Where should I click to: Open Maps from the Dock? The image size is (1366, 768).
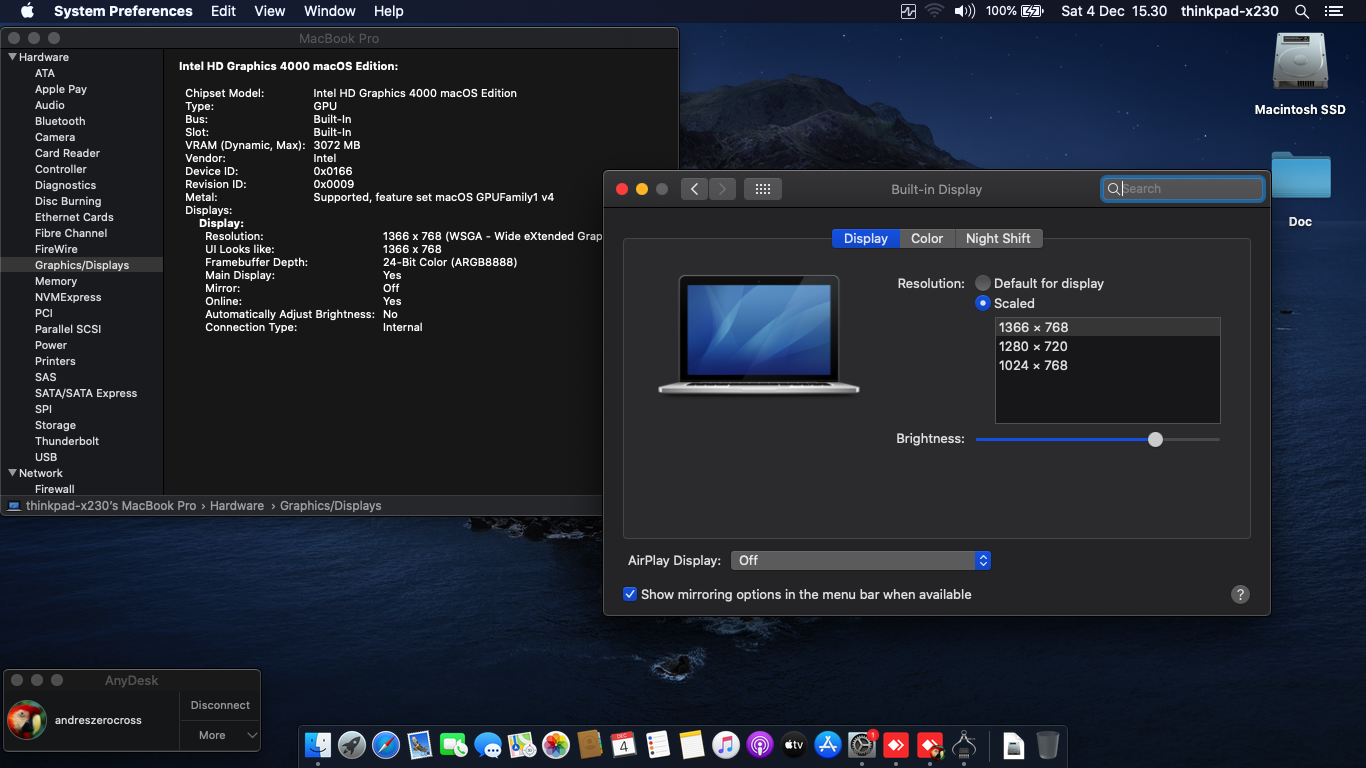[522, 745]
